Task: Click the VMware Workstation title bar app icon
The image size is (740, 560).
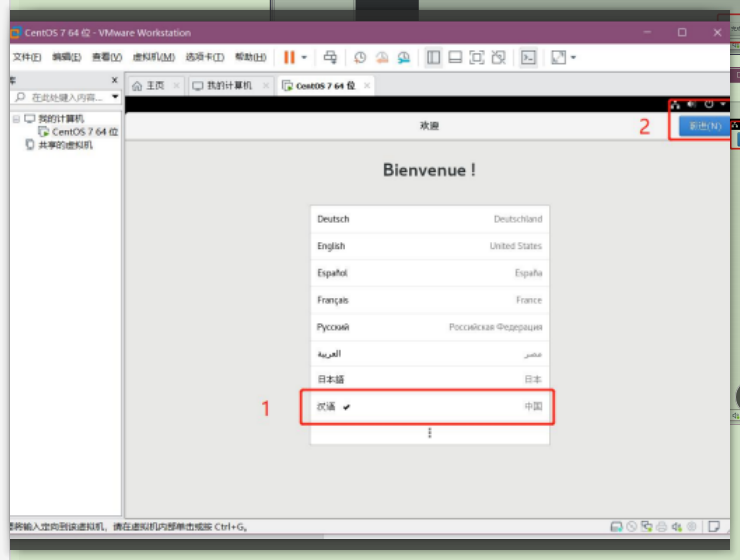Action: click(x=15, y=33)
